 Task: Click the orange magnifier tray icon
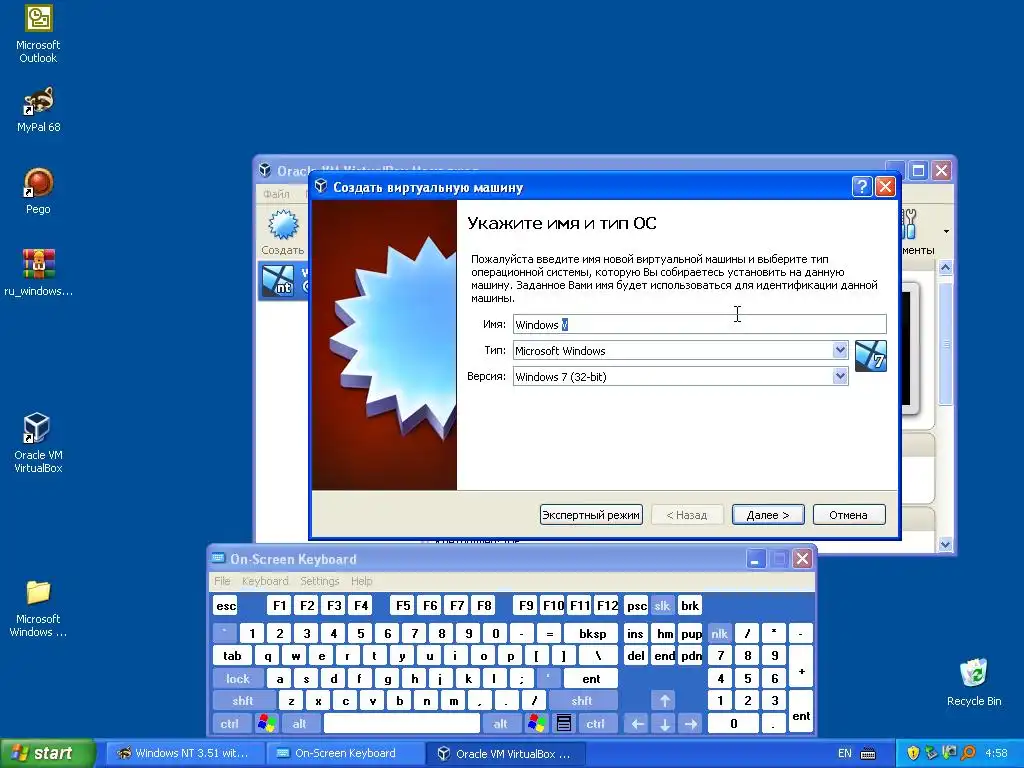(968, 754)
